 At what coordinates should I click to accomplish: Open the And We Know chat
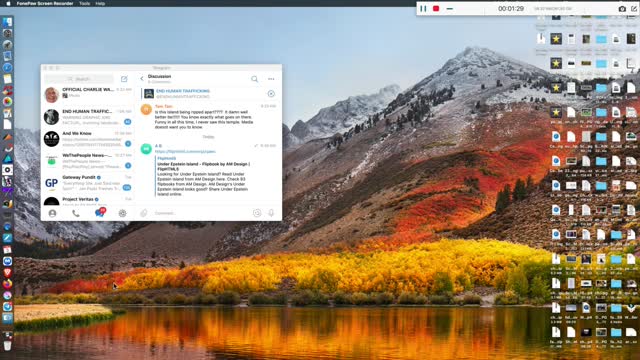click(x=88, y=139)
